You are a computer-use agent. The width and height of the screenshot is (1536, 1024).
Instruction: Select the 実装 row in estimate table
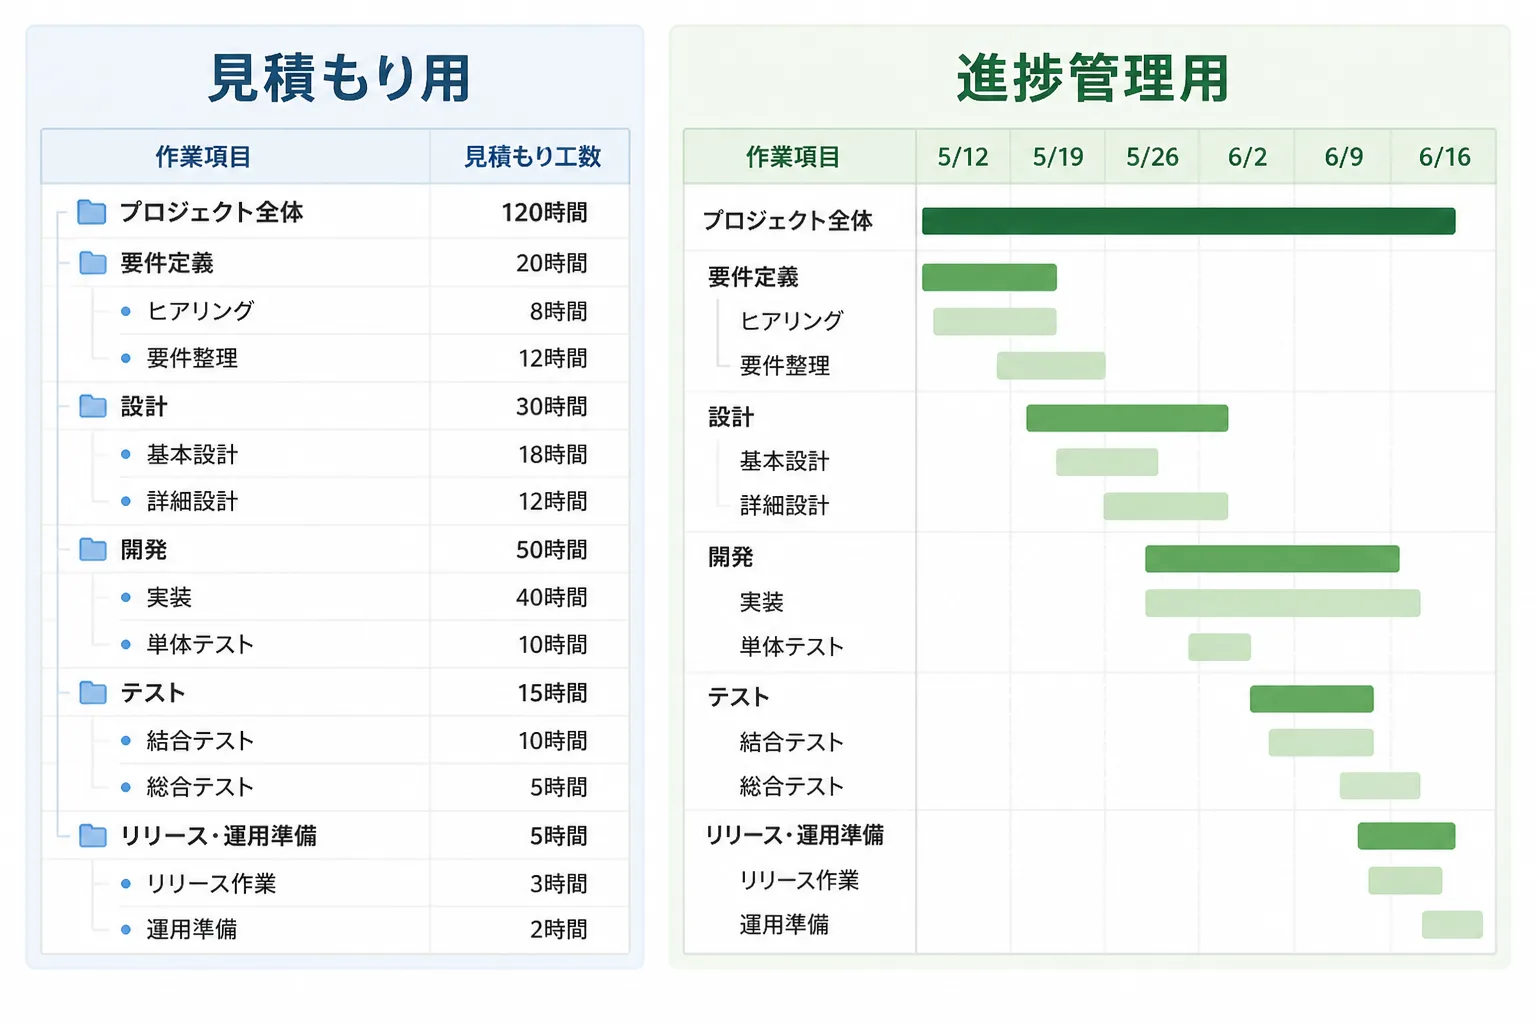click(335, 597)
